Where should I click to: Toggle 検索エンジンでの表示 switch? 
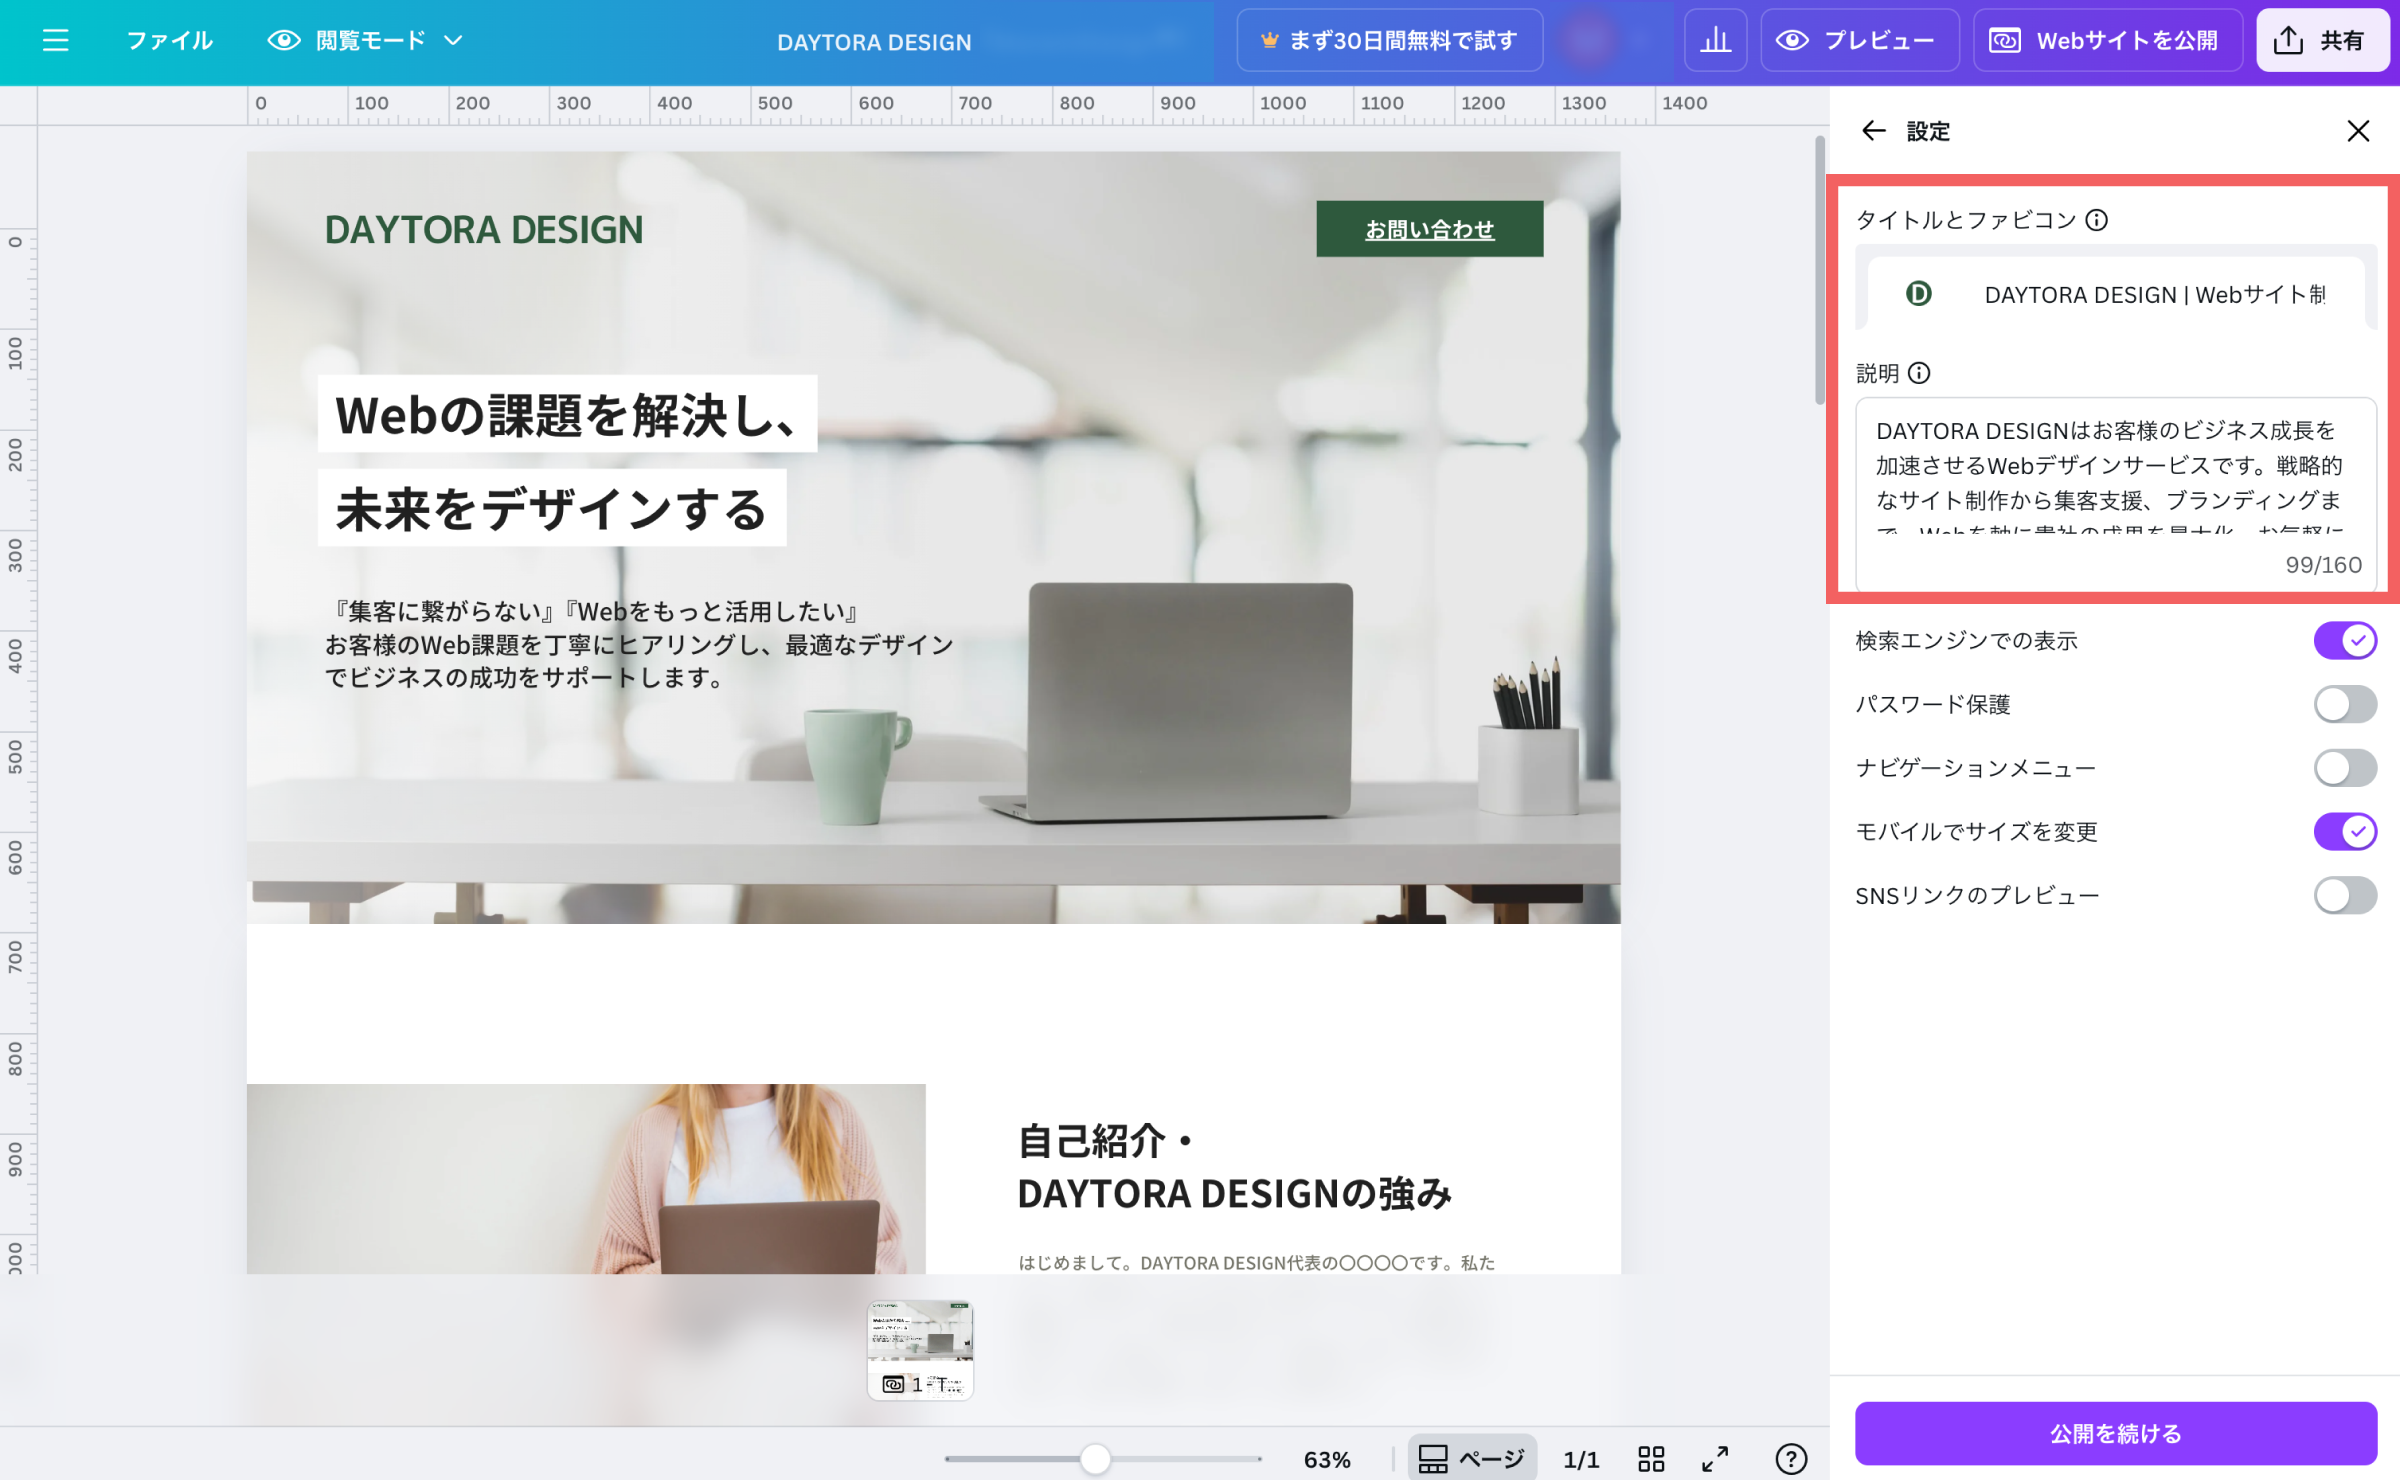point(2344,640)
